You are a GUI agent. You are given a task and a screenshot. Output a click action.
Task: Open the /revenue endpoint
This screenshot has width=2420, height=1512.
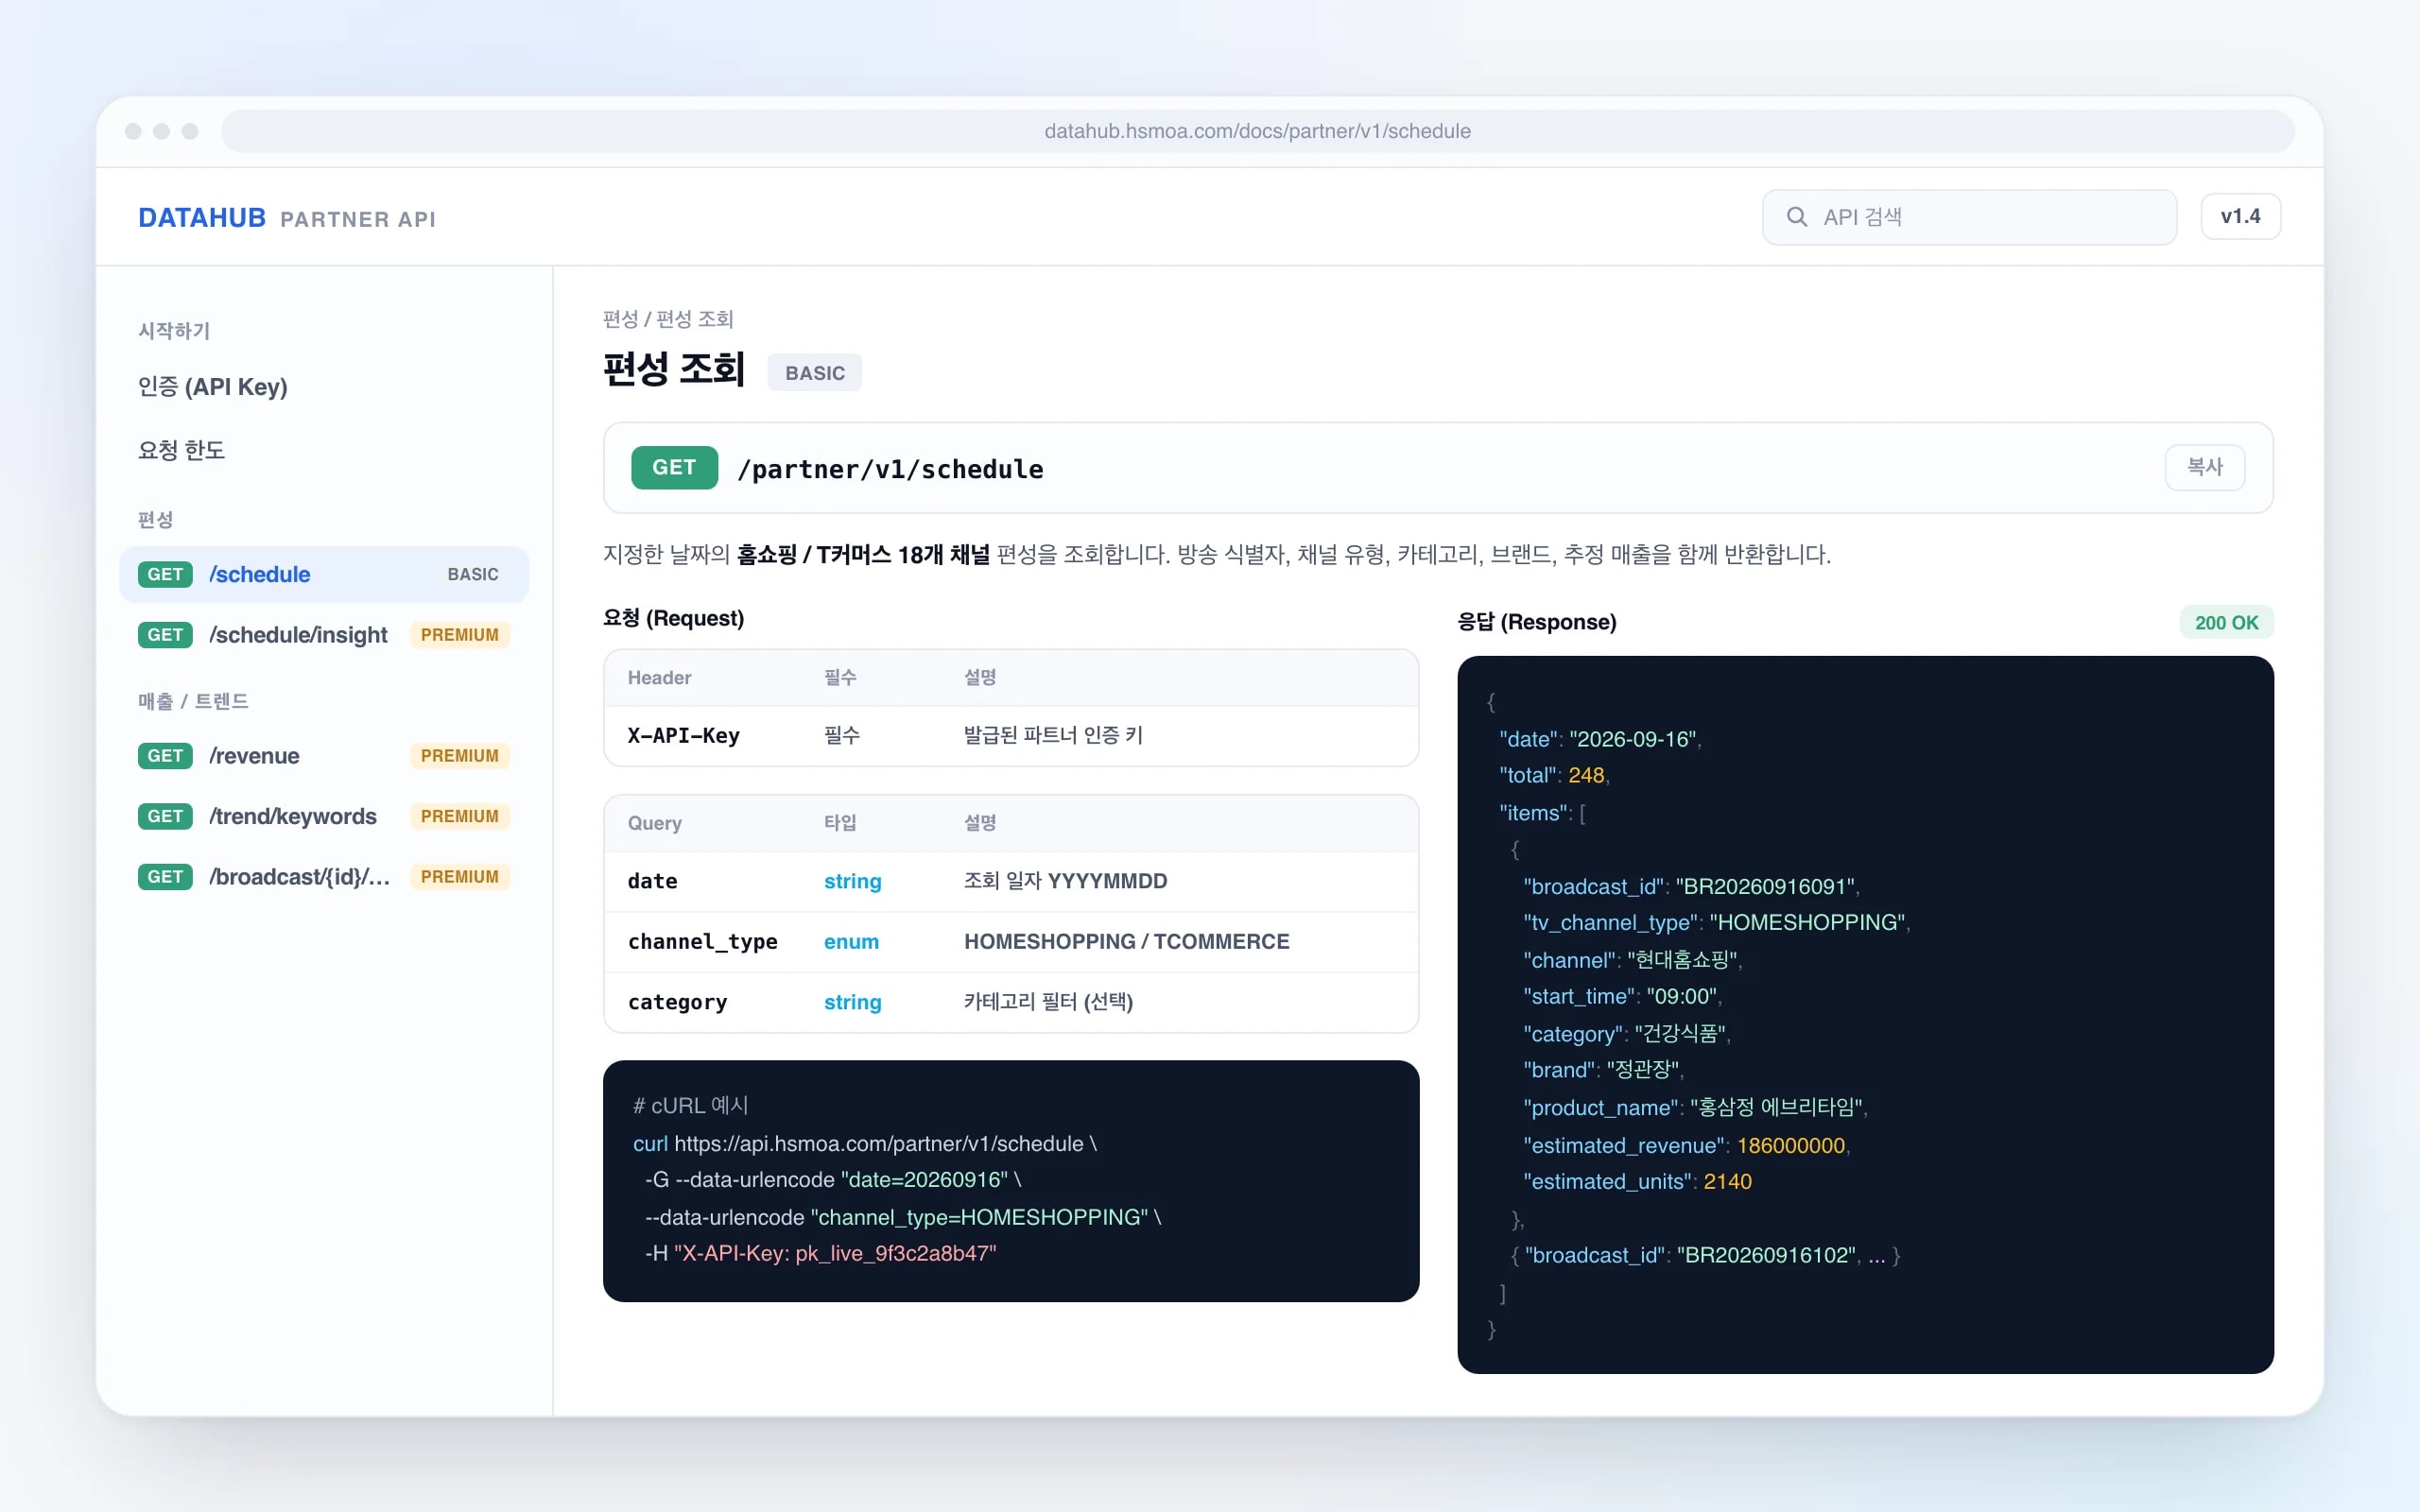click(323, 756)
